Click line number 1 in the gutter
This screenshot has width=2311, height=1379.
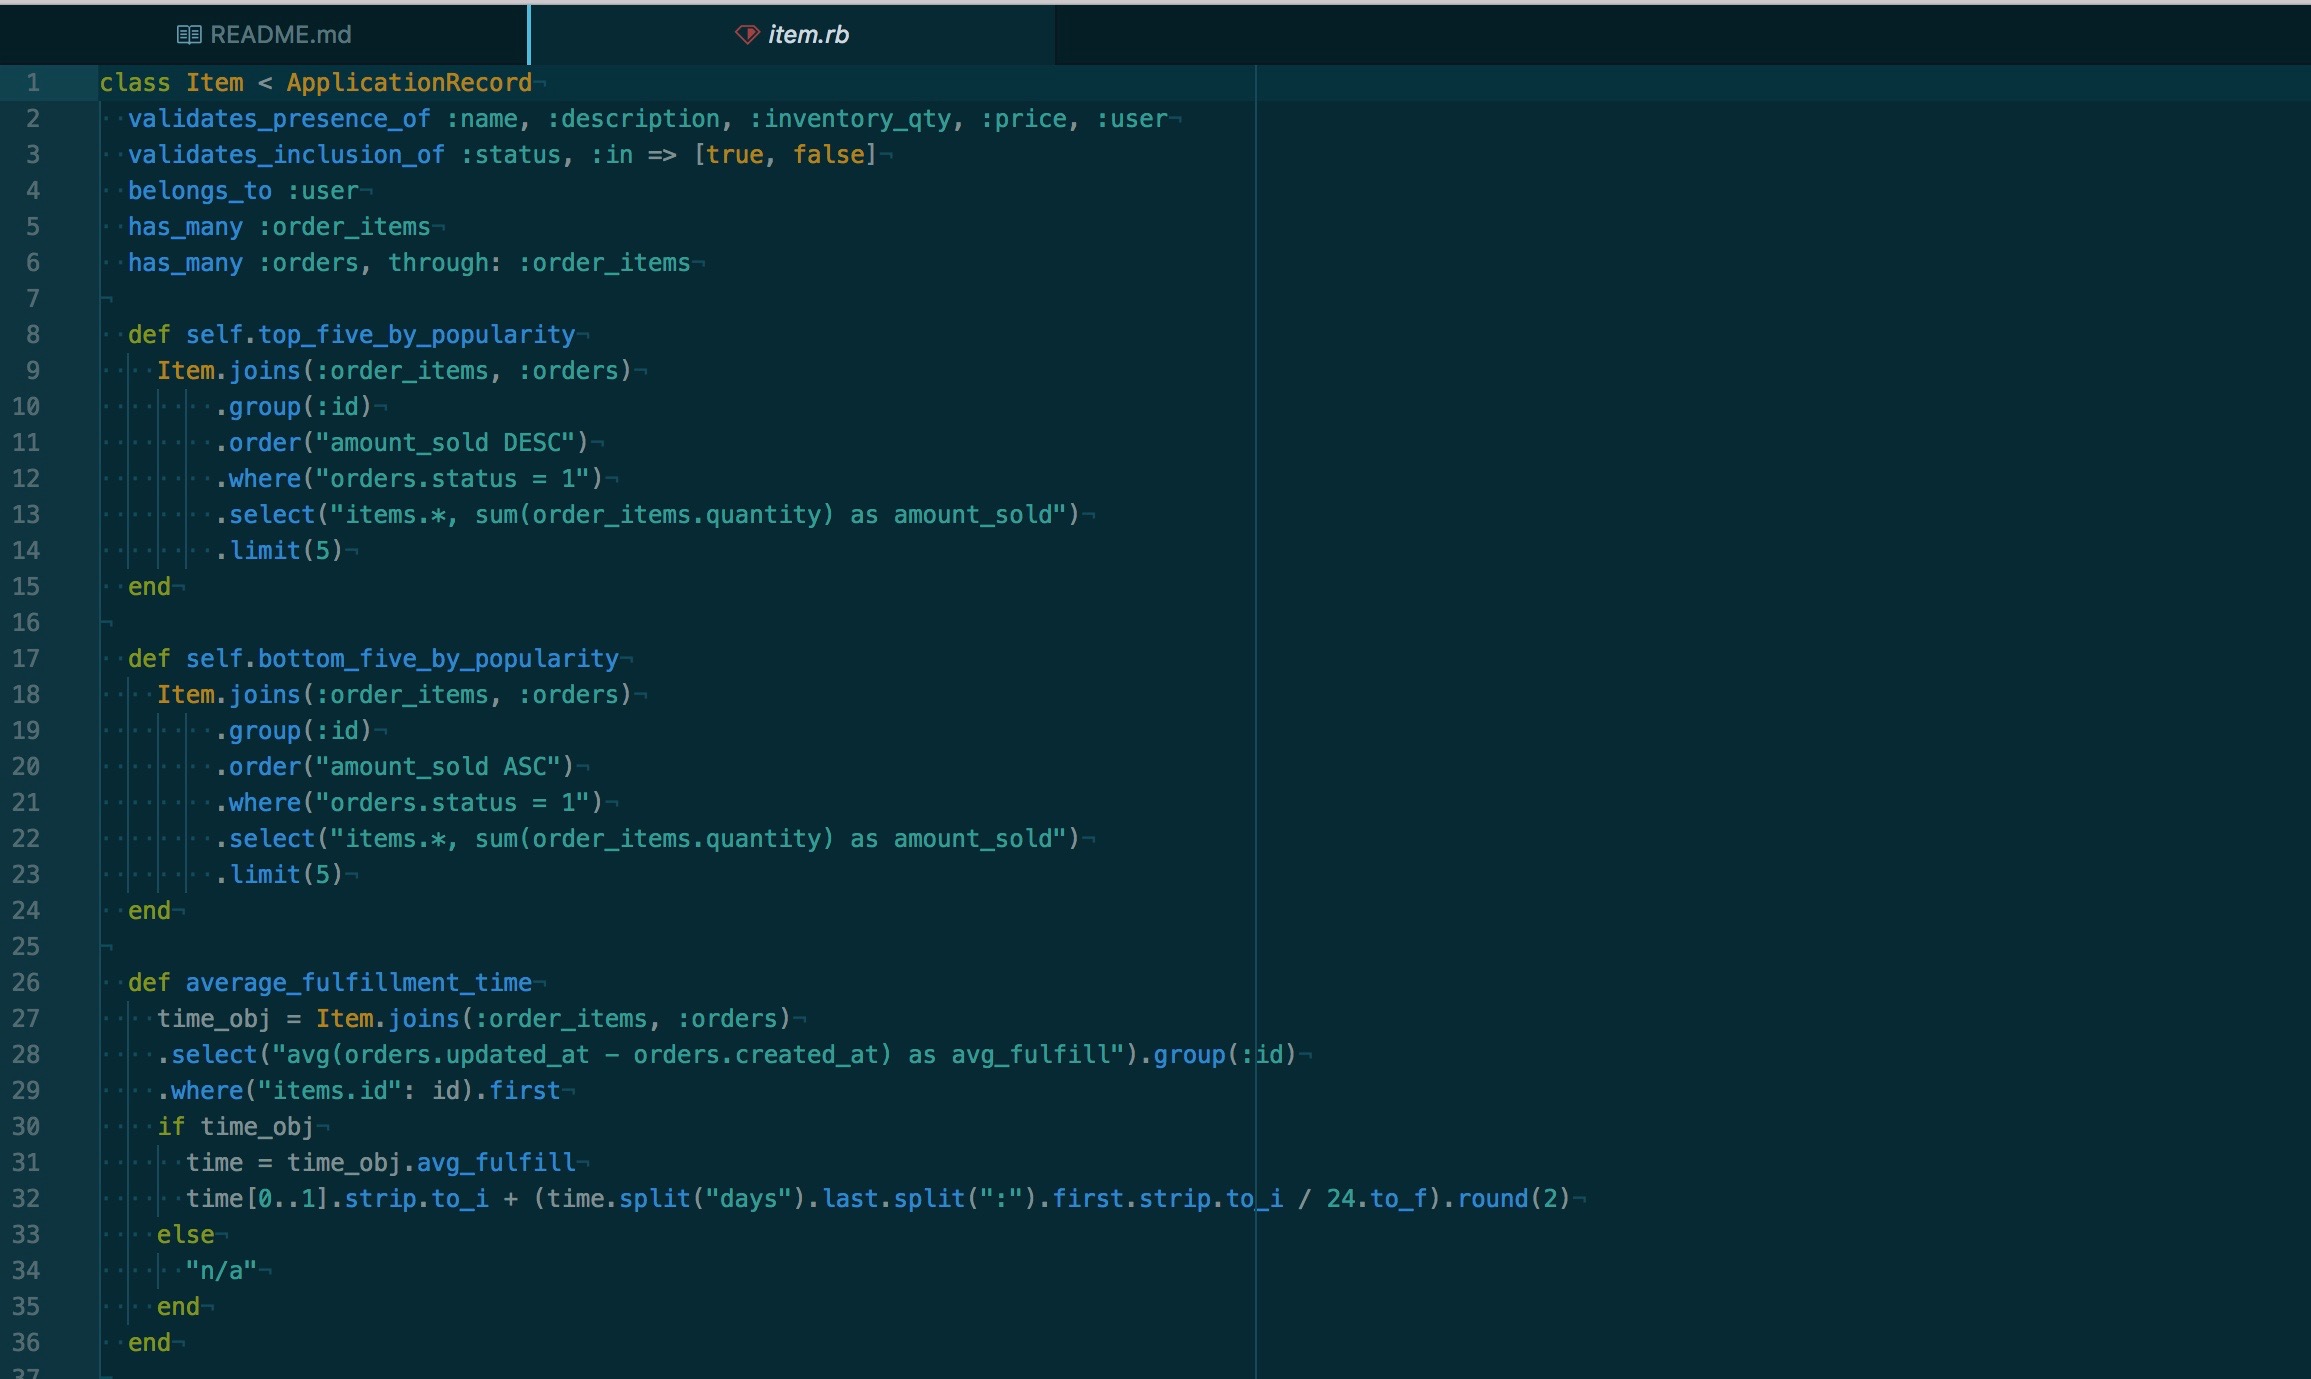point(33,83)
